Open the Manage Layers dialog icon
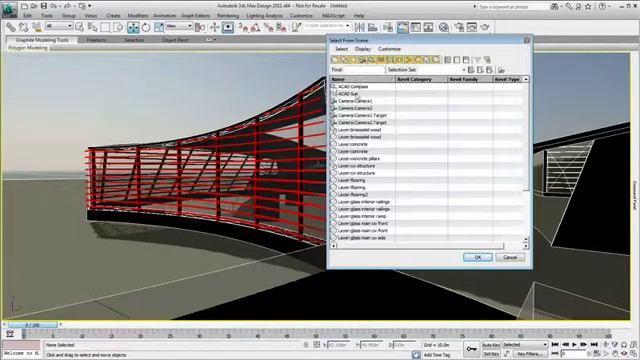Image resolution: width=640 pixels, height=360 pixels. click(388, 27)
